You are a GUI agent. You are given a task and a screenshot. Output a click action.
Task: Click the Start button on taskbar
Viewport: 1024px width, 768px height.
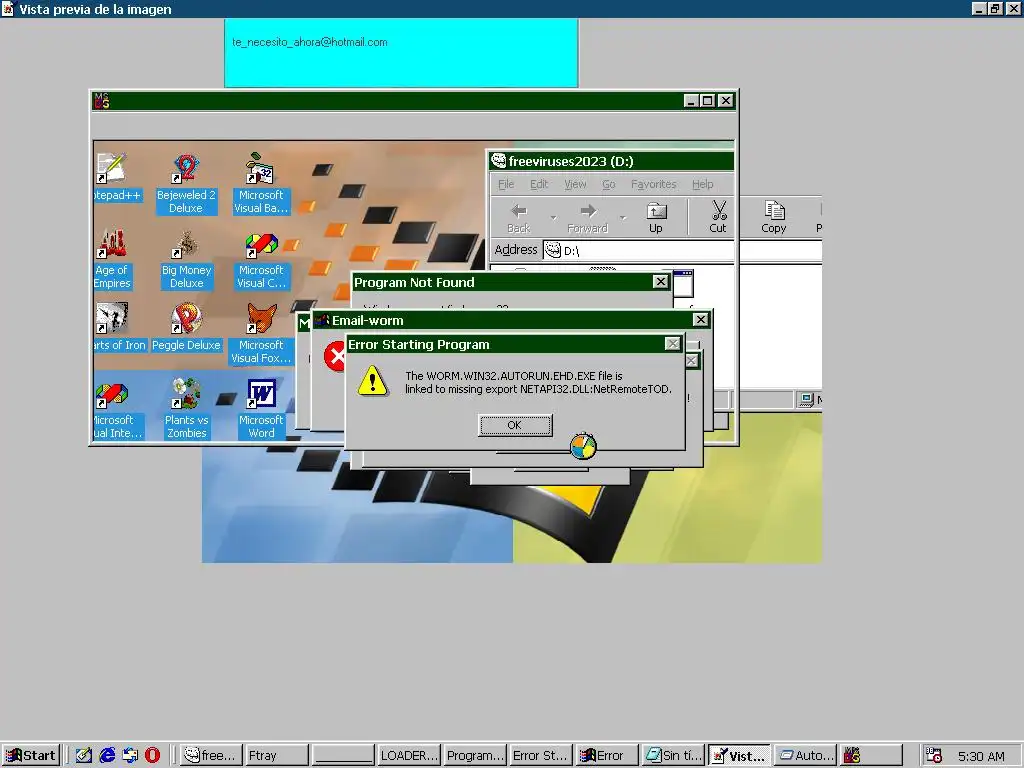(31, 756)
